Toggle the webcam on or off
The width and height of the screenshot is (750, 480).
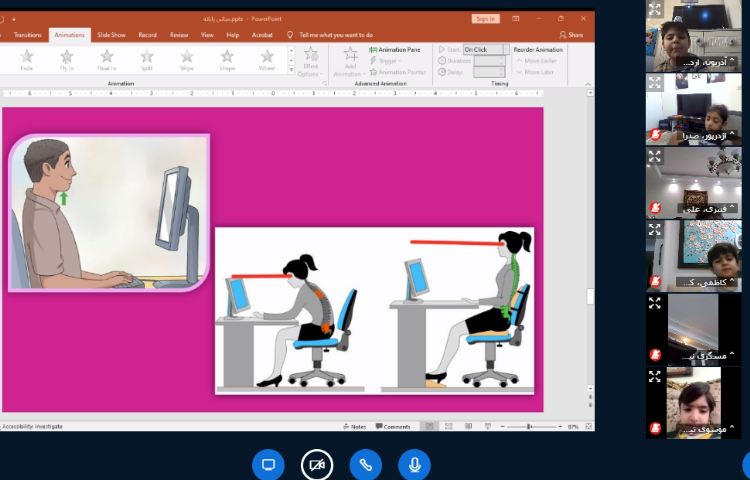click(x=317, y=465)
